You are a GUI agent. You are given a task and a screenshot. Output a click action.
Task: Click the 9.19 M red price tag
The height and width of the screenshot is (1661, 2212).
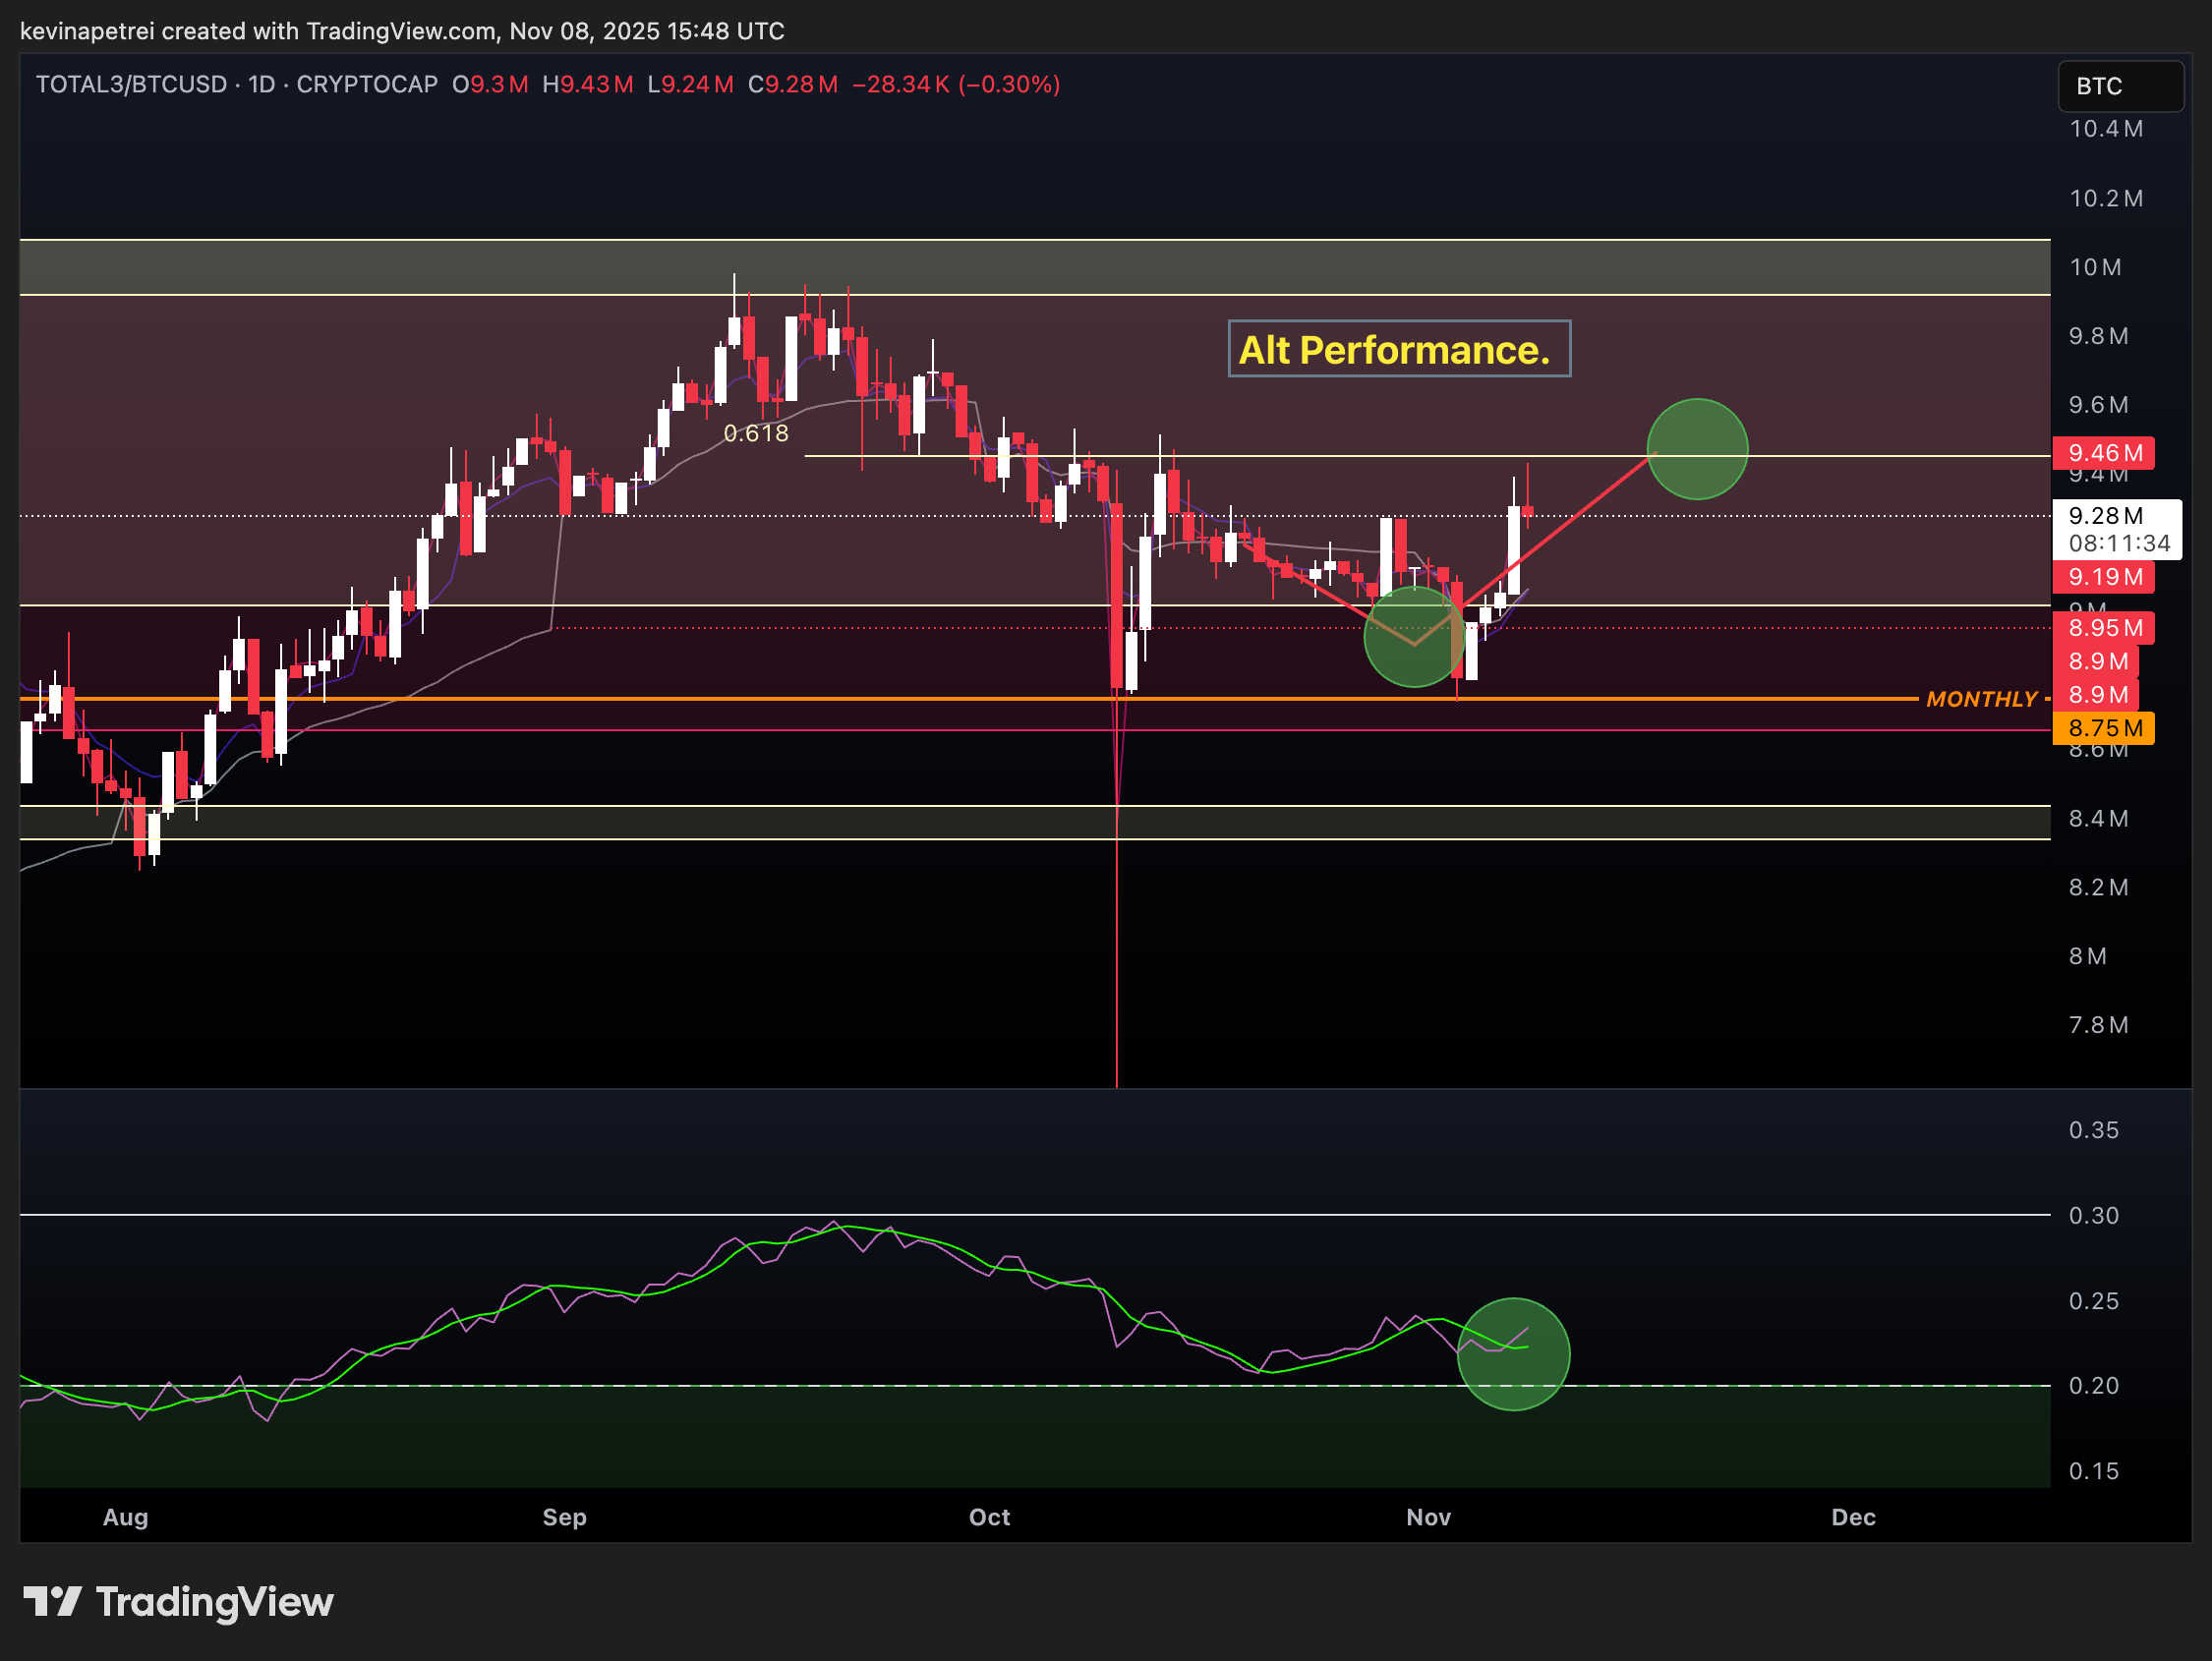pyautogui.click(x=2103, y=577)
